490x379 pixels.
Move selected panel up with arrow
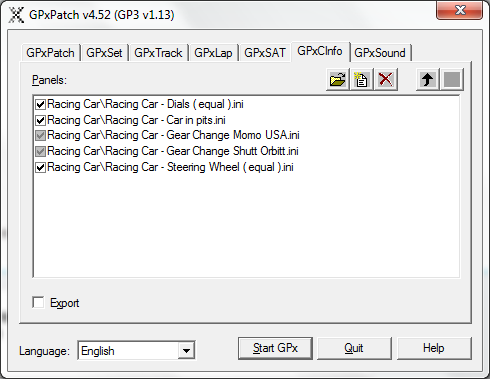tap(428, 80)
